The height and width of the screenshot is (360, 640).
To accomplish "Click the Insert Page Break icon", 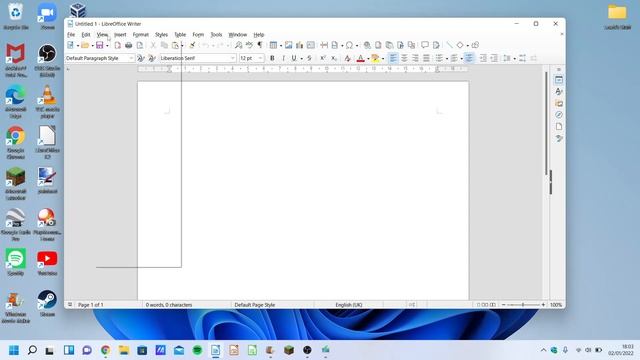I will [x=324, y=45].
